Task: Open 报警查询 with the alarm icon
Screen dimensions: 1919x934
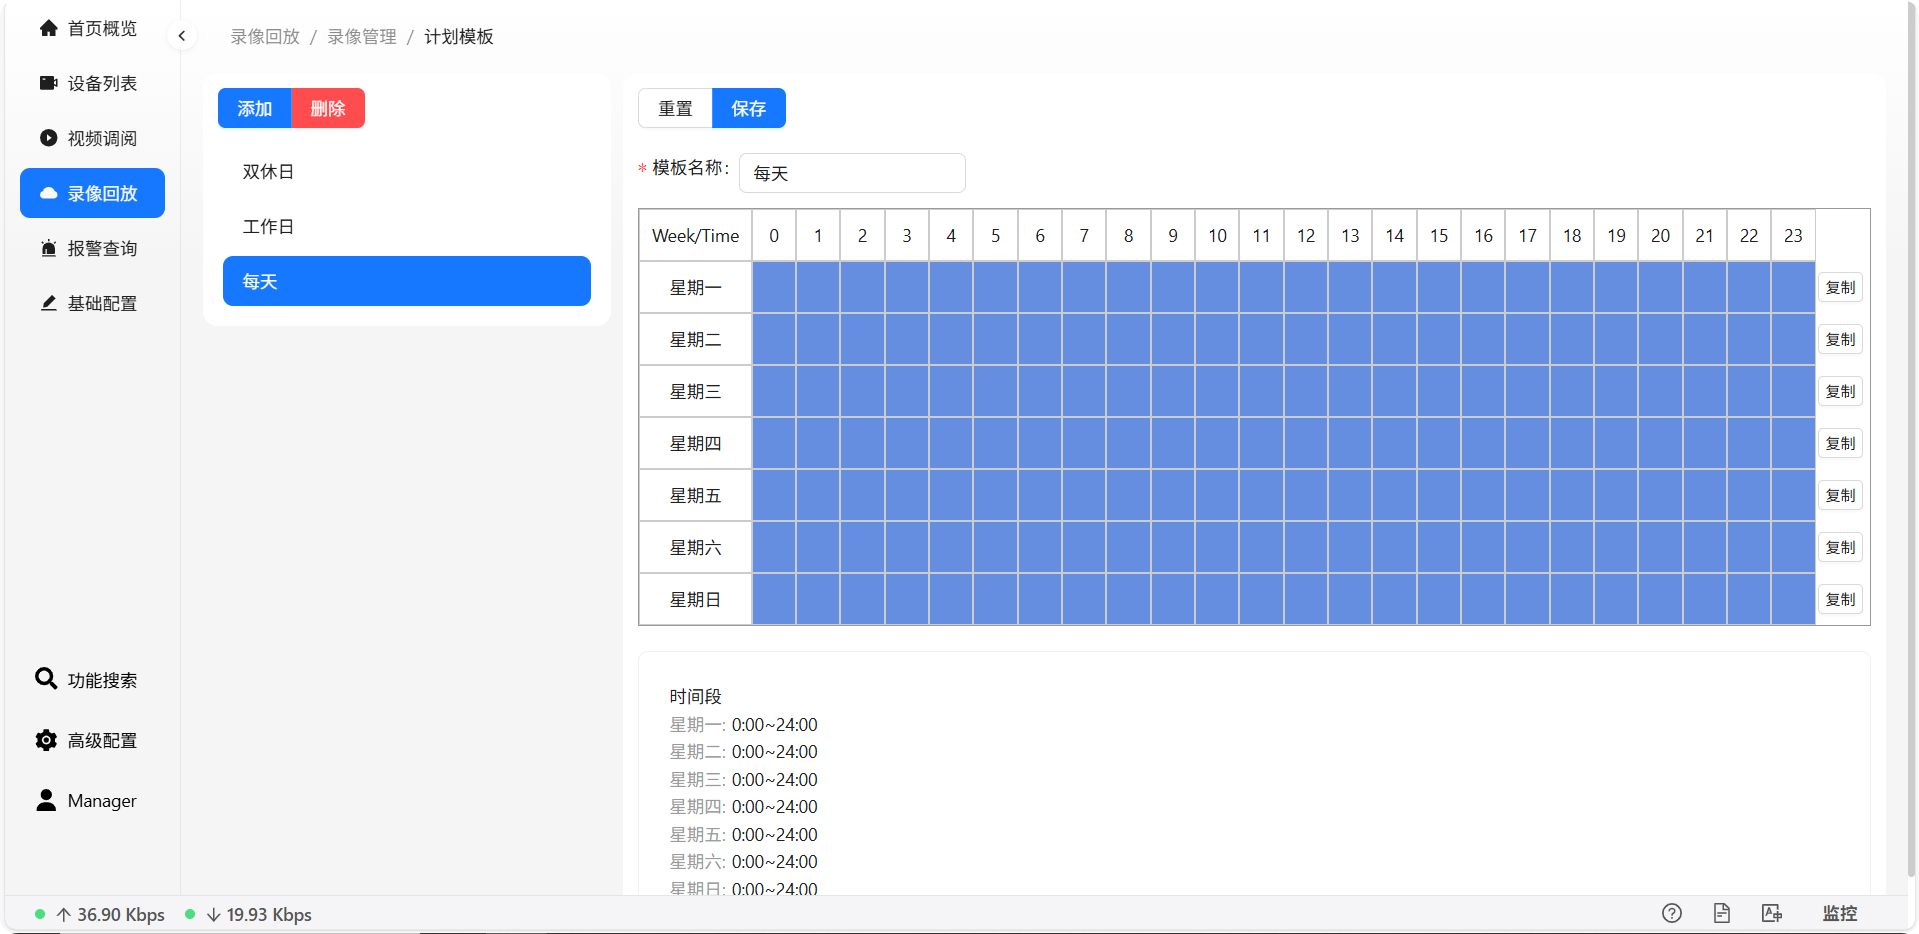Action: click(x=47, y=248)
